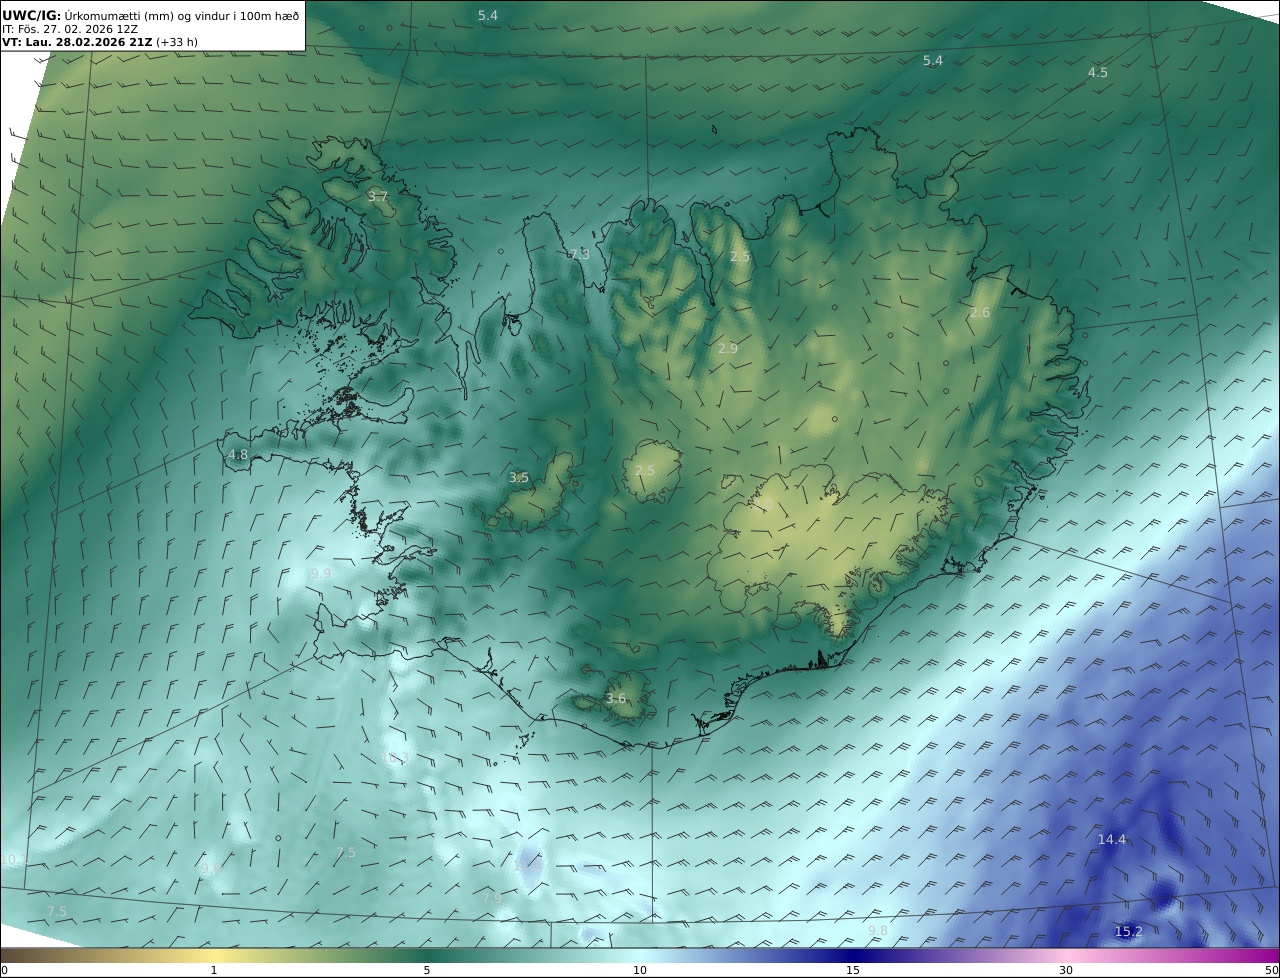Click the 4.8 value label
The height and width of the screenshot is (978, 1280).
pyautogui.click(x=238, y=455)
